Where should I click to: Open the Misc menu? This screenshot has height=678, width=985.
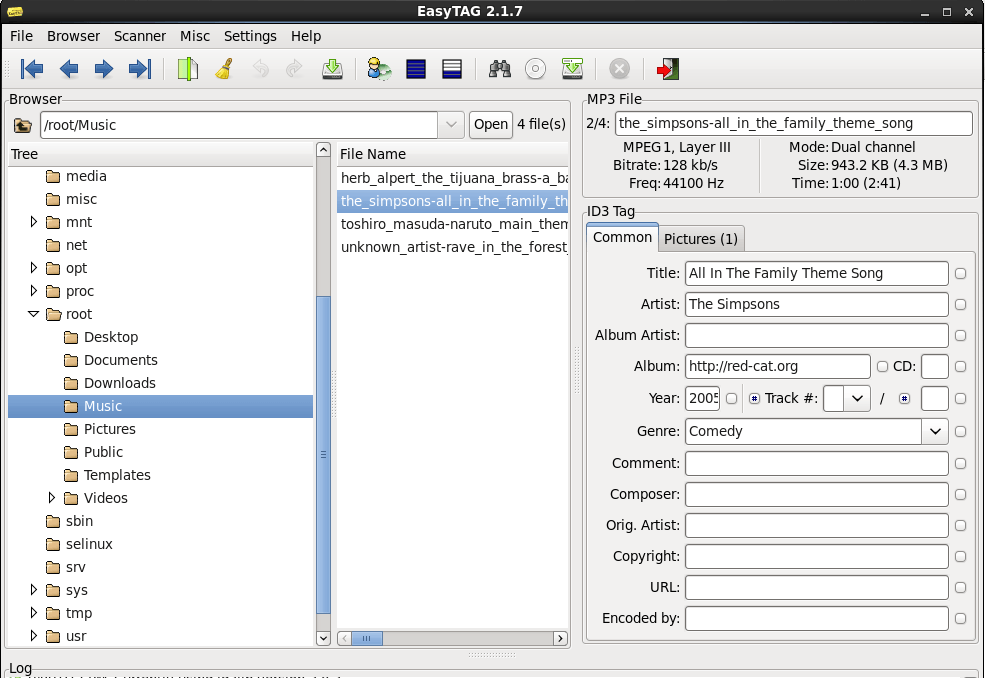[x=195, y=36]
